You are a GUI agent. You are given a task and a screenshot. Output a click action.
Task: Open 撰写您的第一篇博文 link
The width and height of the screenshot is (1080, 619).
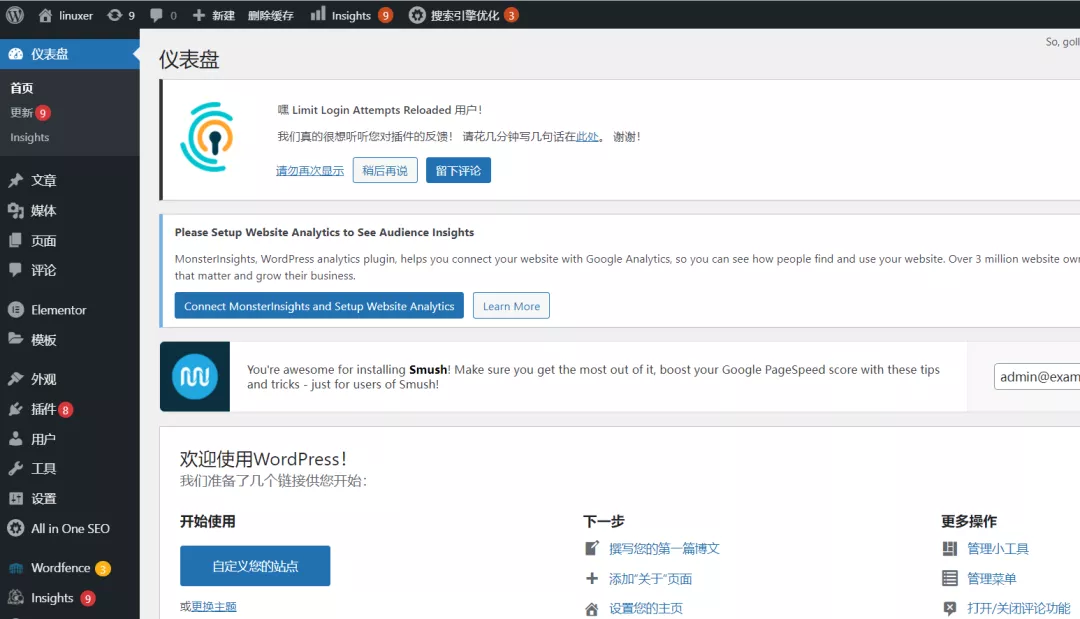tap(664, 548)
